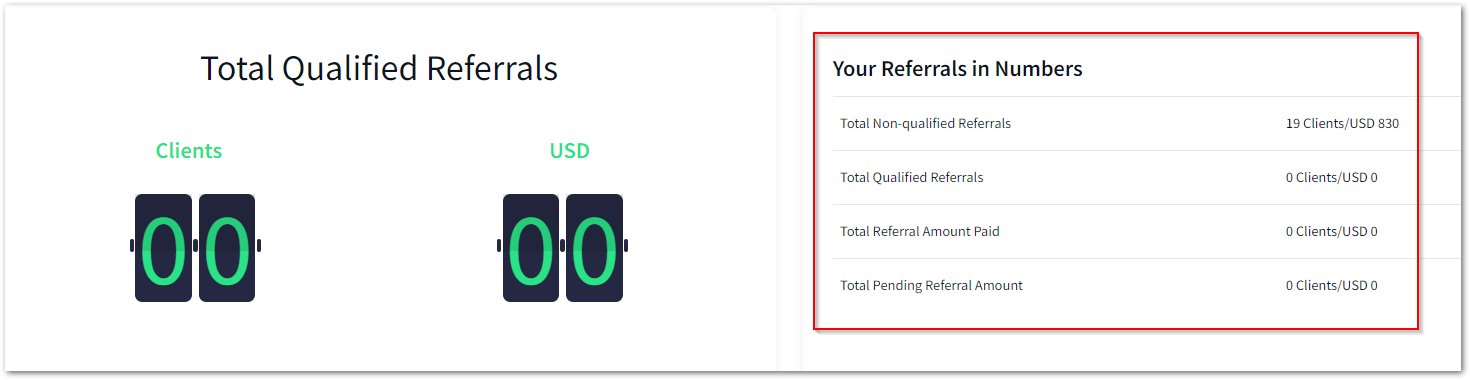This screenshot has width=1470, height=380.
Task: Click the first digit of USD flip counter
Action: point(531,248)
